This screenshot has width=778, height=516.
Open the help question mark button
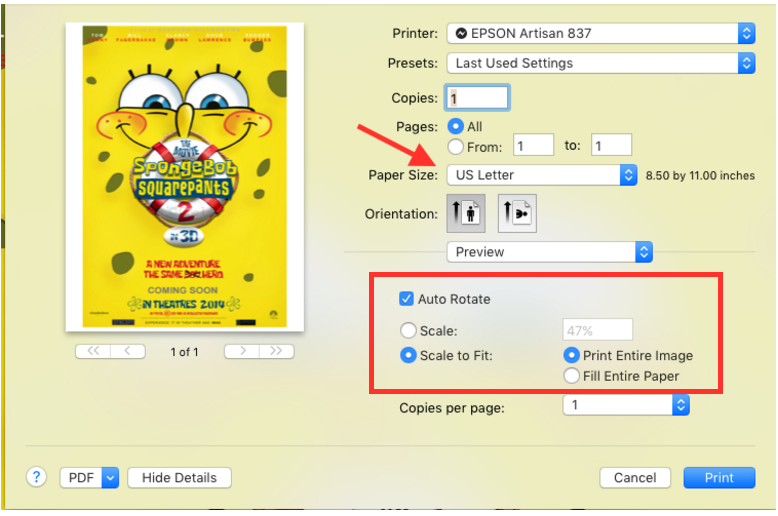click(36, 477)
